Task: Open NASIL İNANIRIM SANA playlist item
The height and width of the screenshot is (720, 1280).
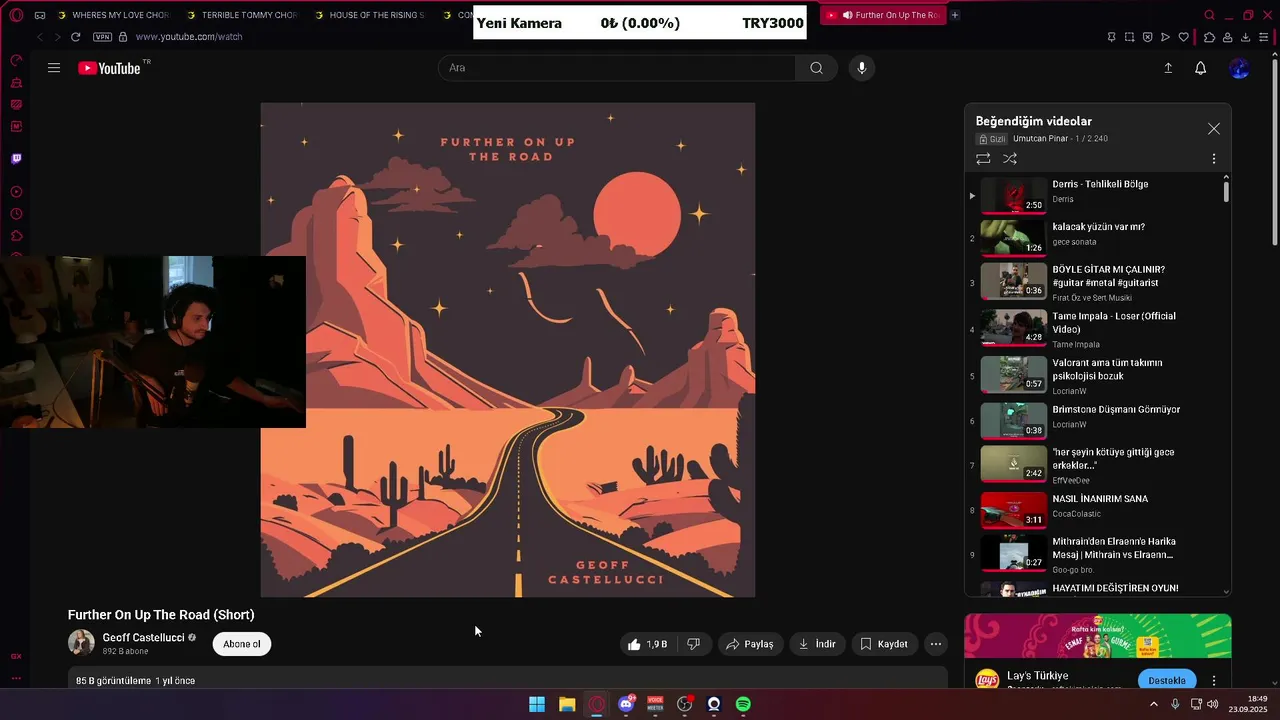Action: (1096, 509)
